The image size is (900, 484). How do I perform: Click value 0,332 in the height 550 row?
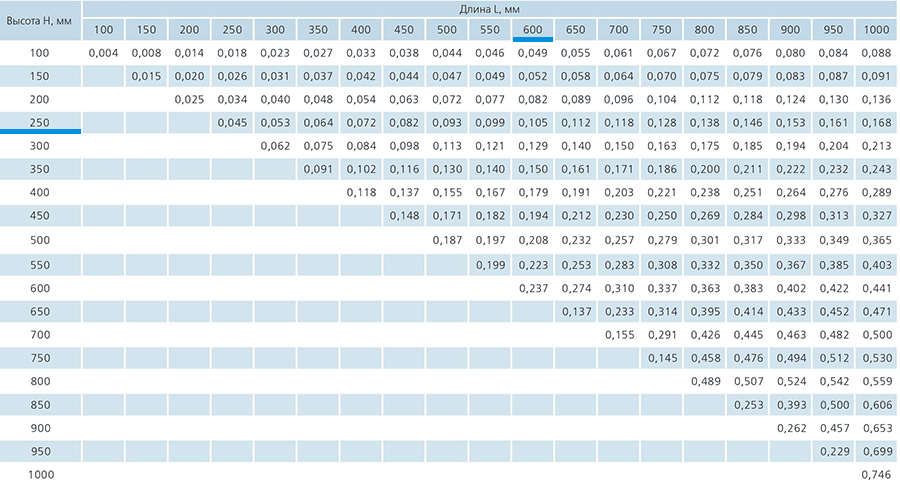point(705,265)
